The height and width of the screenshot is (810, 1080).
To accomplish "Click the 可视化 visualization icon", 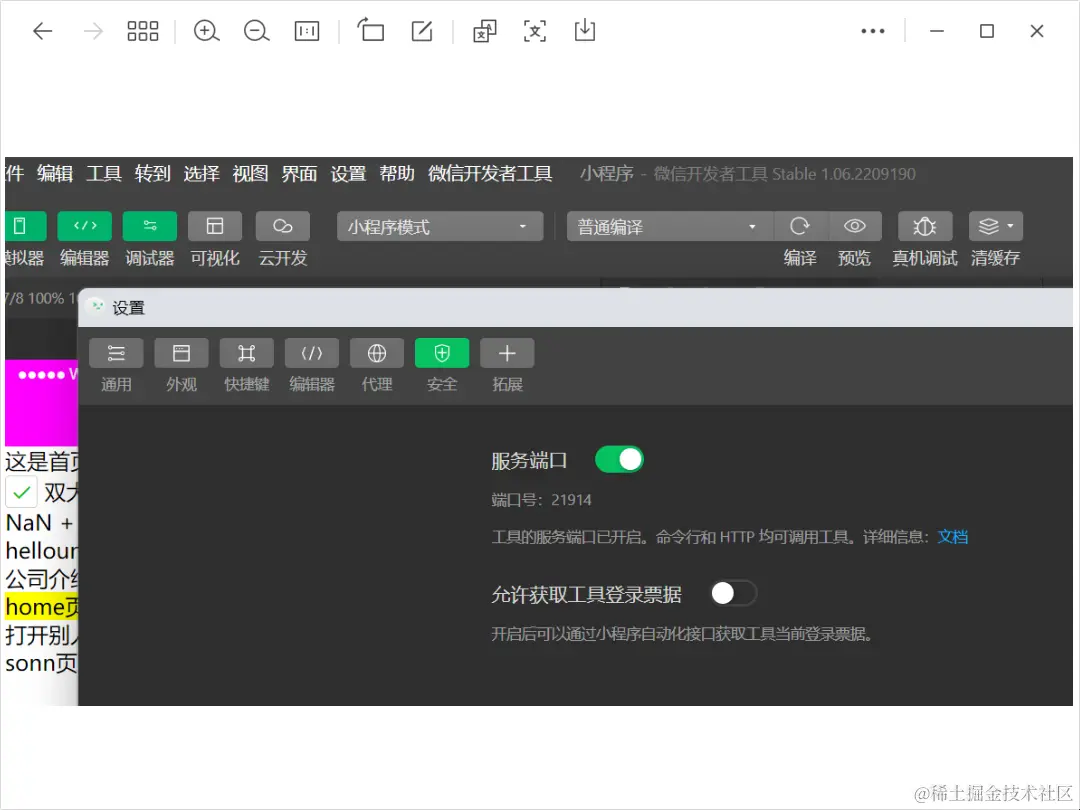I will [214, 226].
